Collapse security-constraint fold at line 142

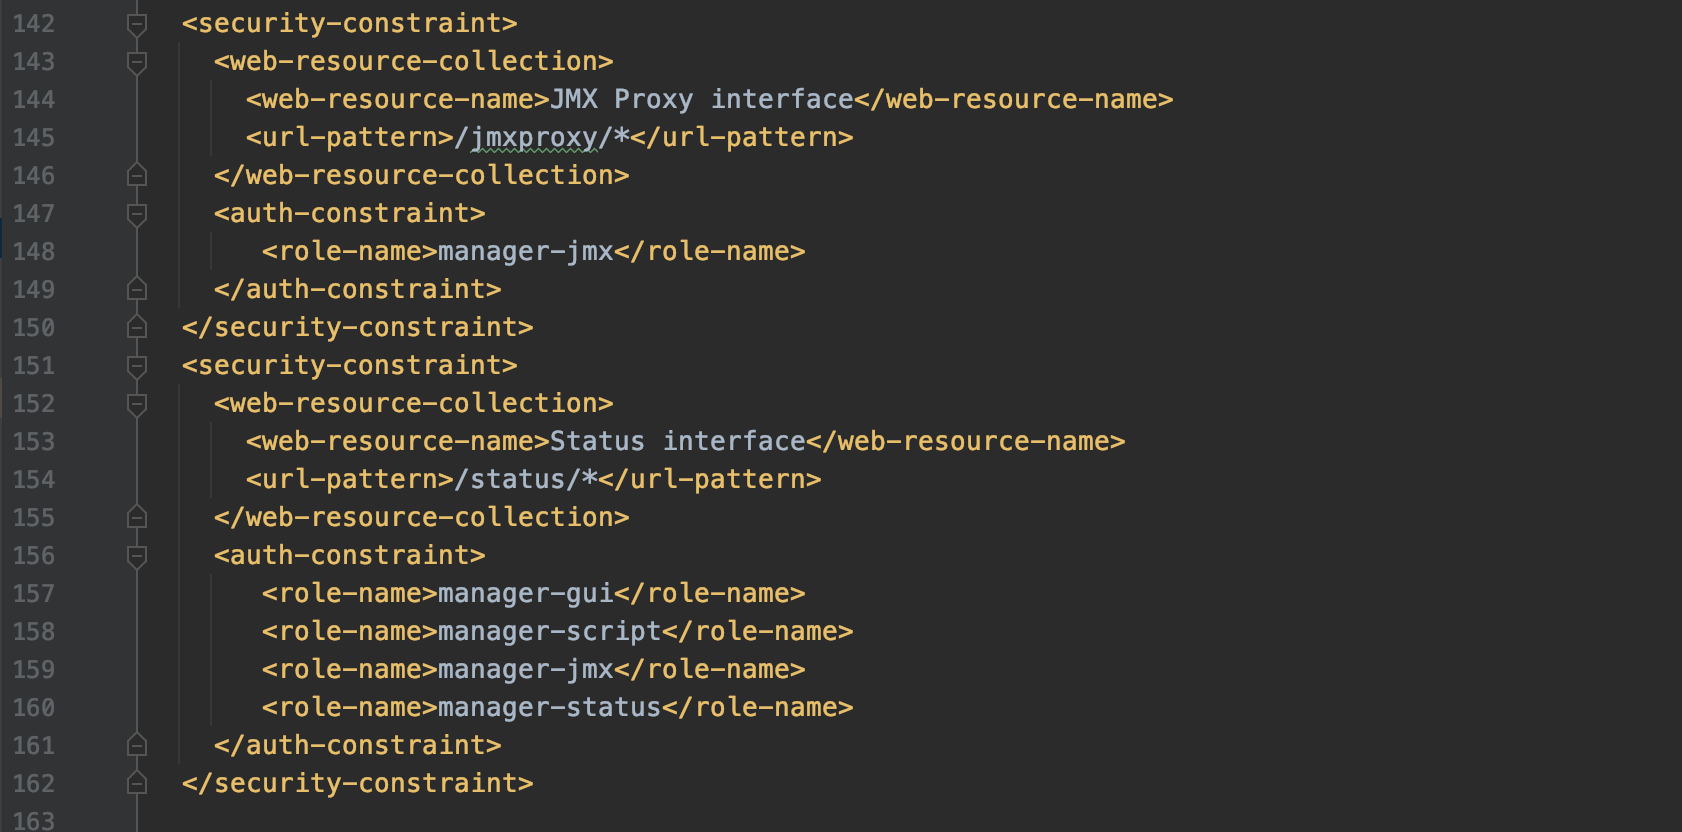(137, 23)
